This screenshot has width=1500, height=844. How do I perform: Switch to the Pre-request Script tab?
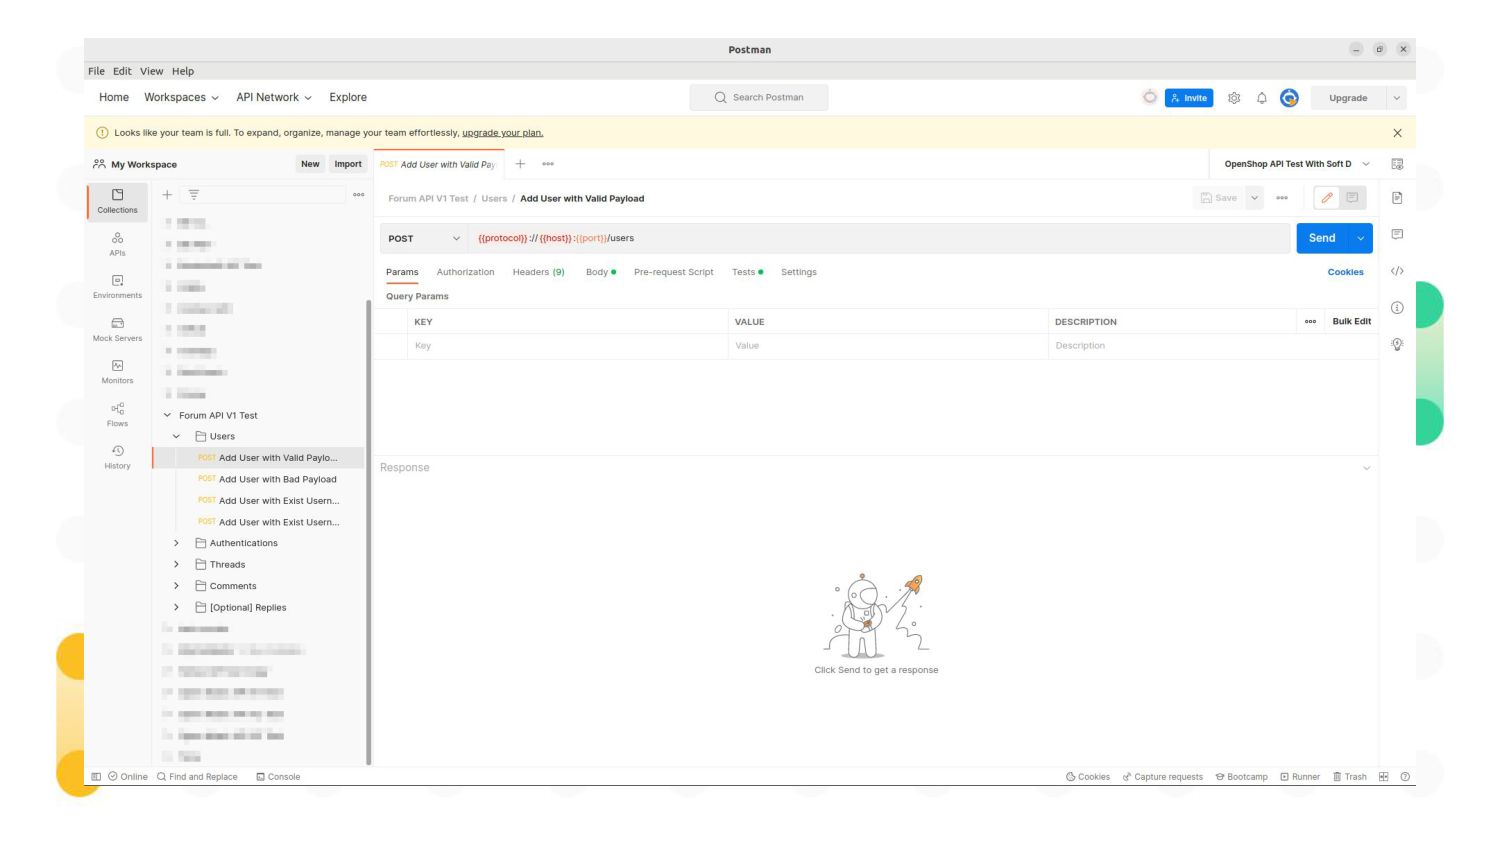pos(673,272)
